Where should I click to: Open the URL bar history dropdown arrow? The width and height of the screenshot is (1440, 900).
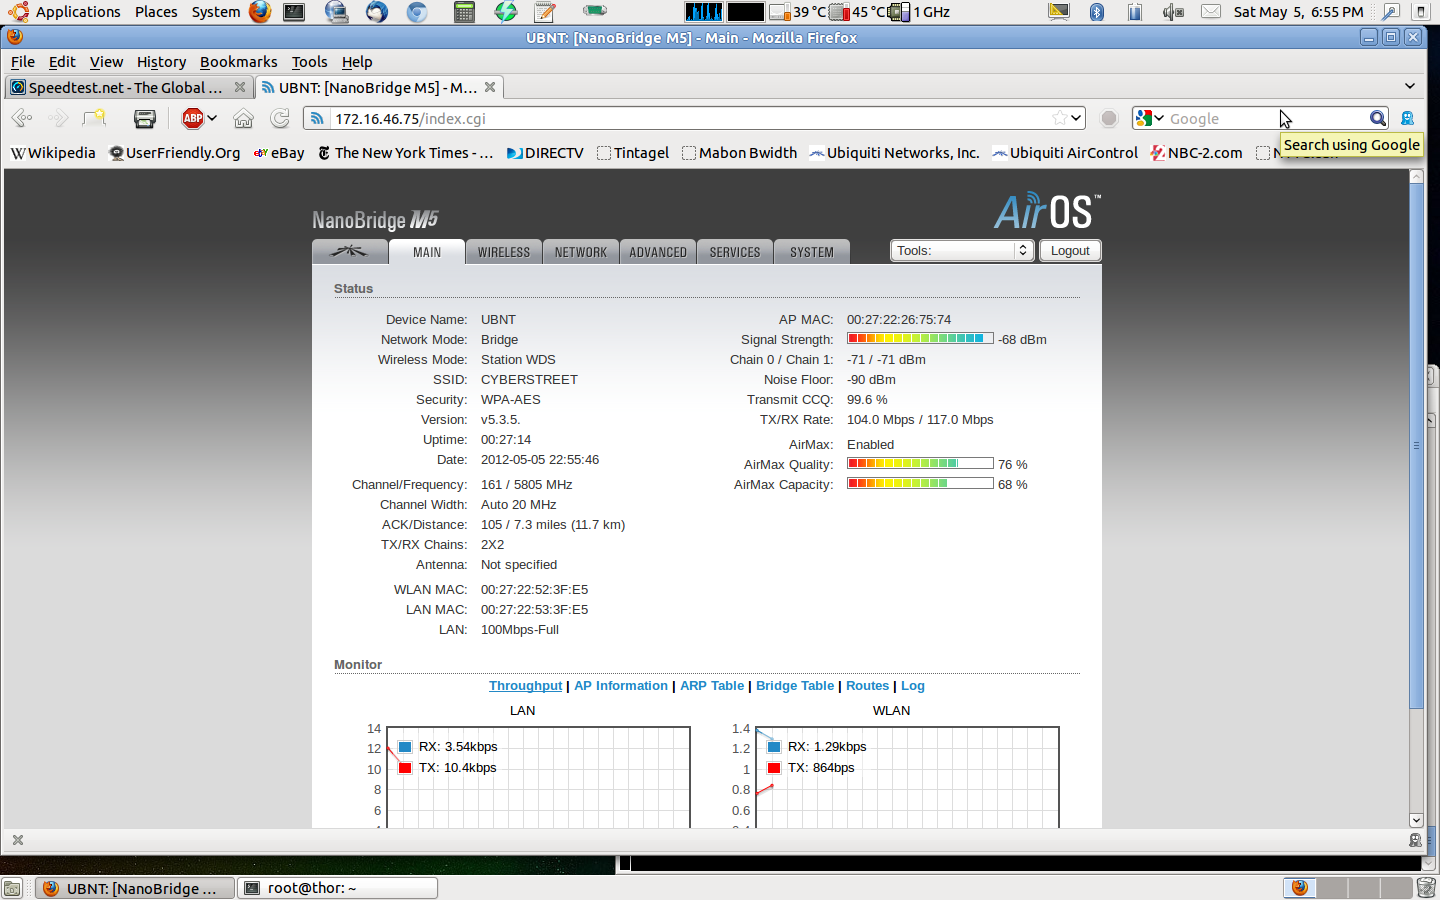point(1076,119)
